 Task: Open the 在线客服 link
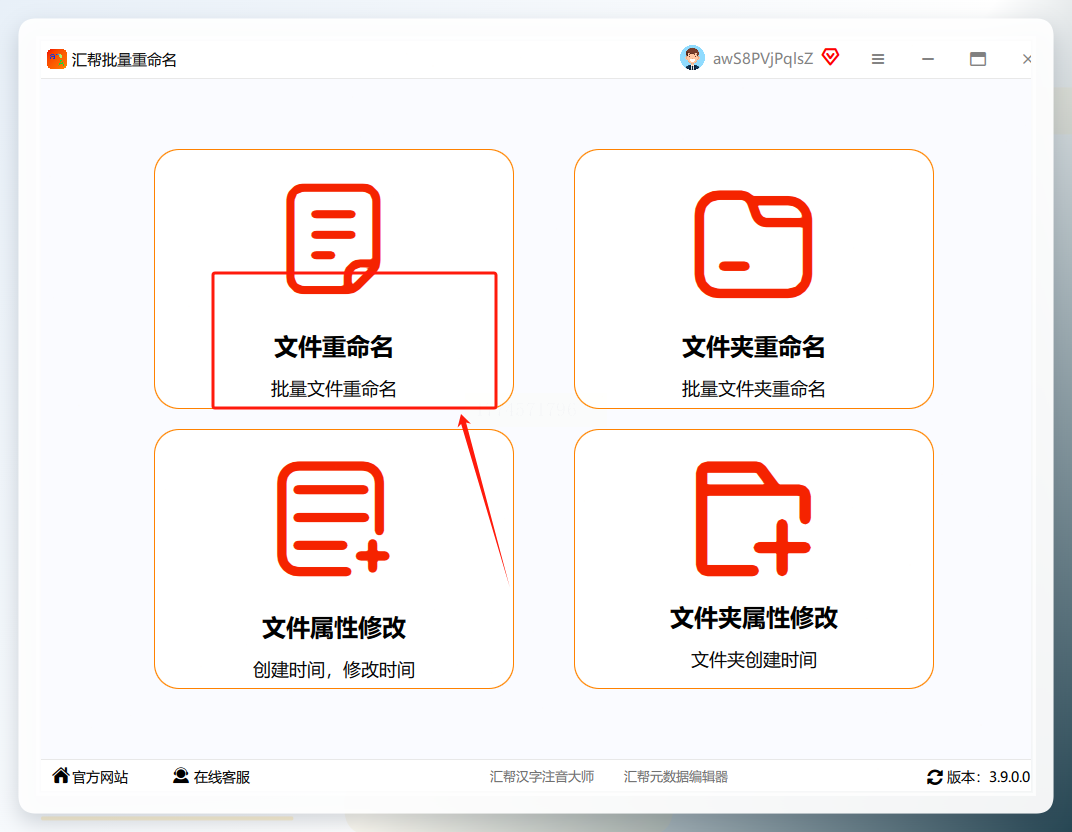(222, 777)
